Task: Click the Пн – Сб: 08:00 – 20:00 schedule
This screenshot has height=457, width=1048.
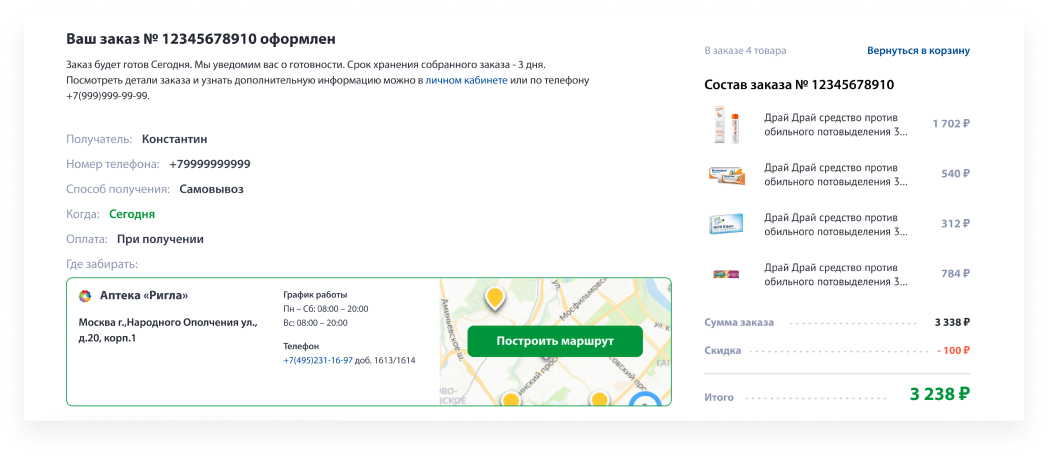Action: tap(325, 309)
